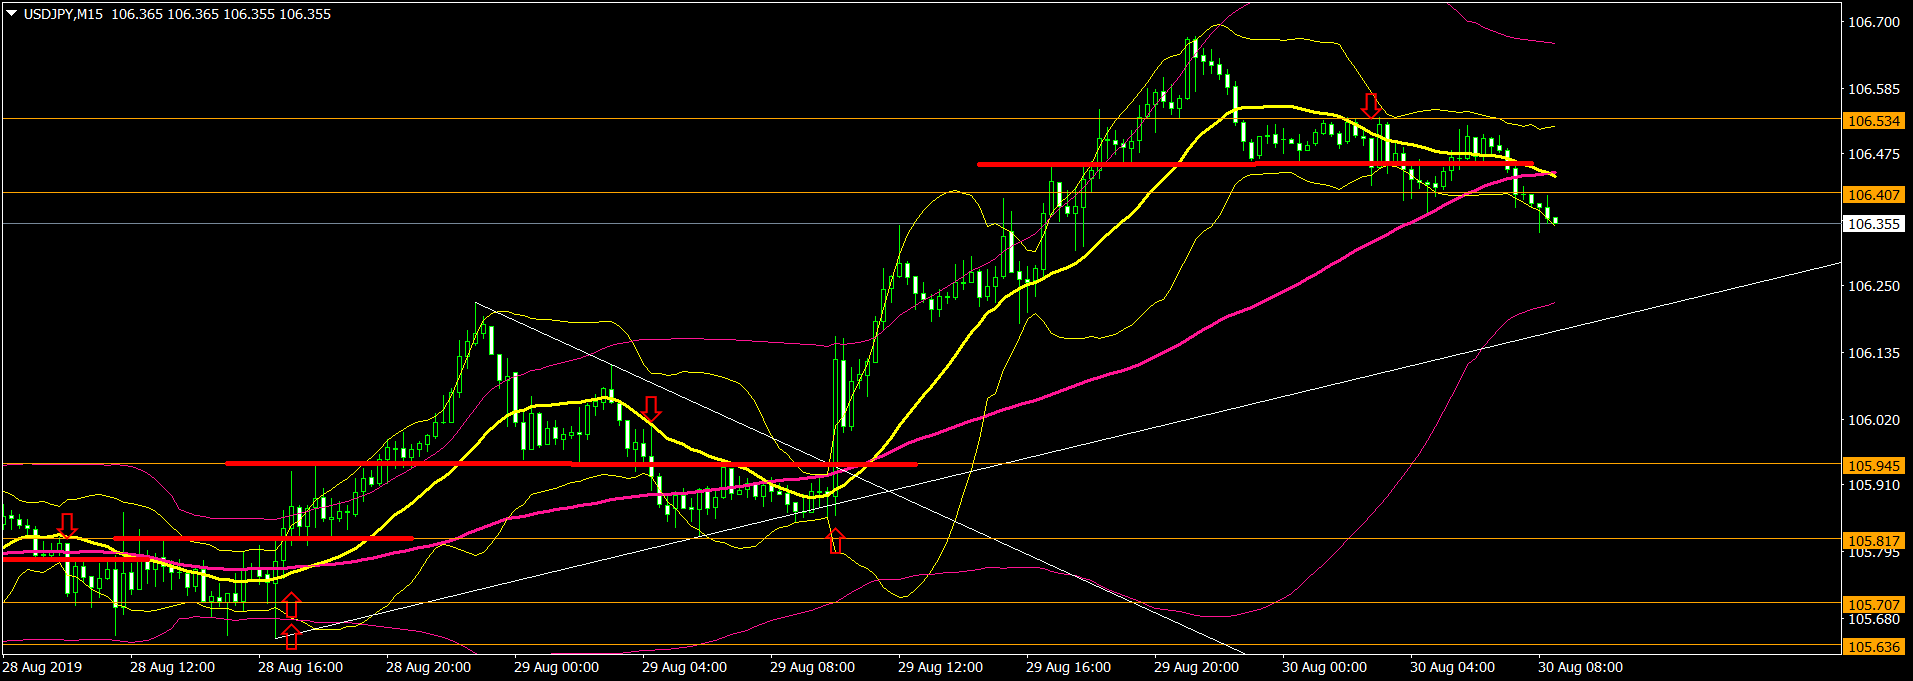Click the 28 Aug 12:00 time label
The height and width of the screenshot is (681, 1913).
(x=172, y=667)
